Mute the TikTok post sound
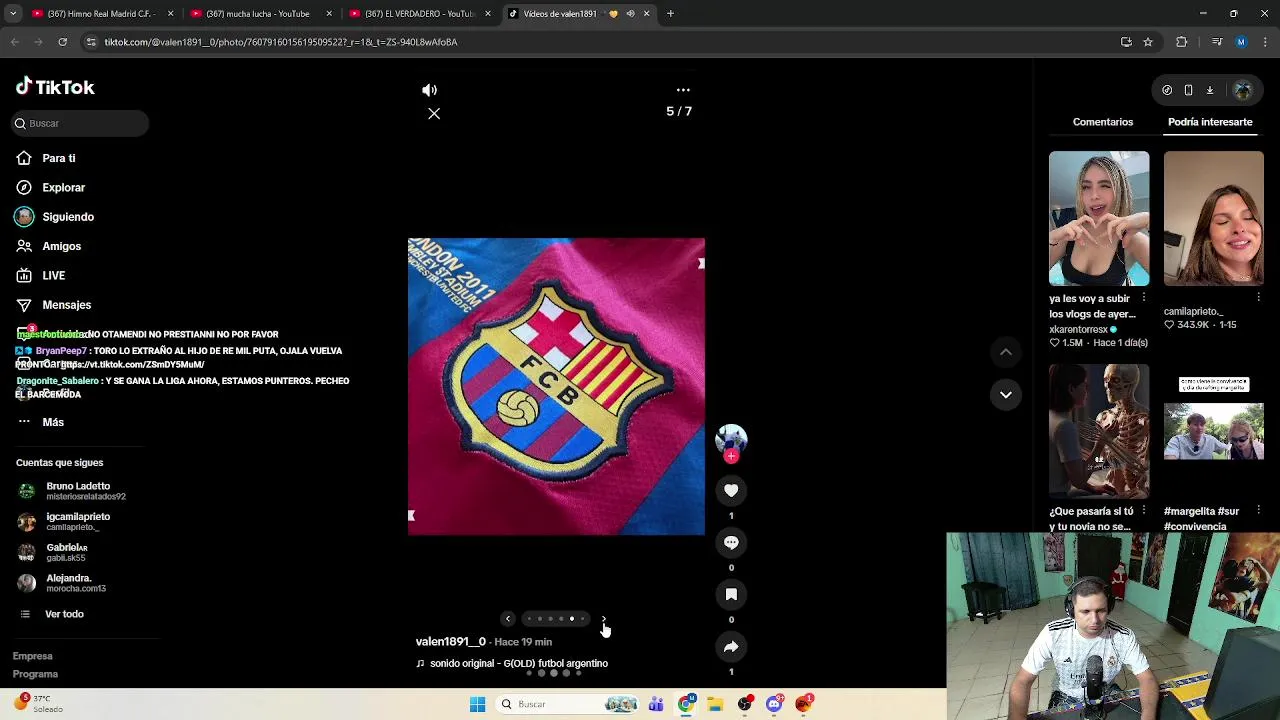Image resolution: width=1280 pixels, height=720 pixels. click(430, 90)
